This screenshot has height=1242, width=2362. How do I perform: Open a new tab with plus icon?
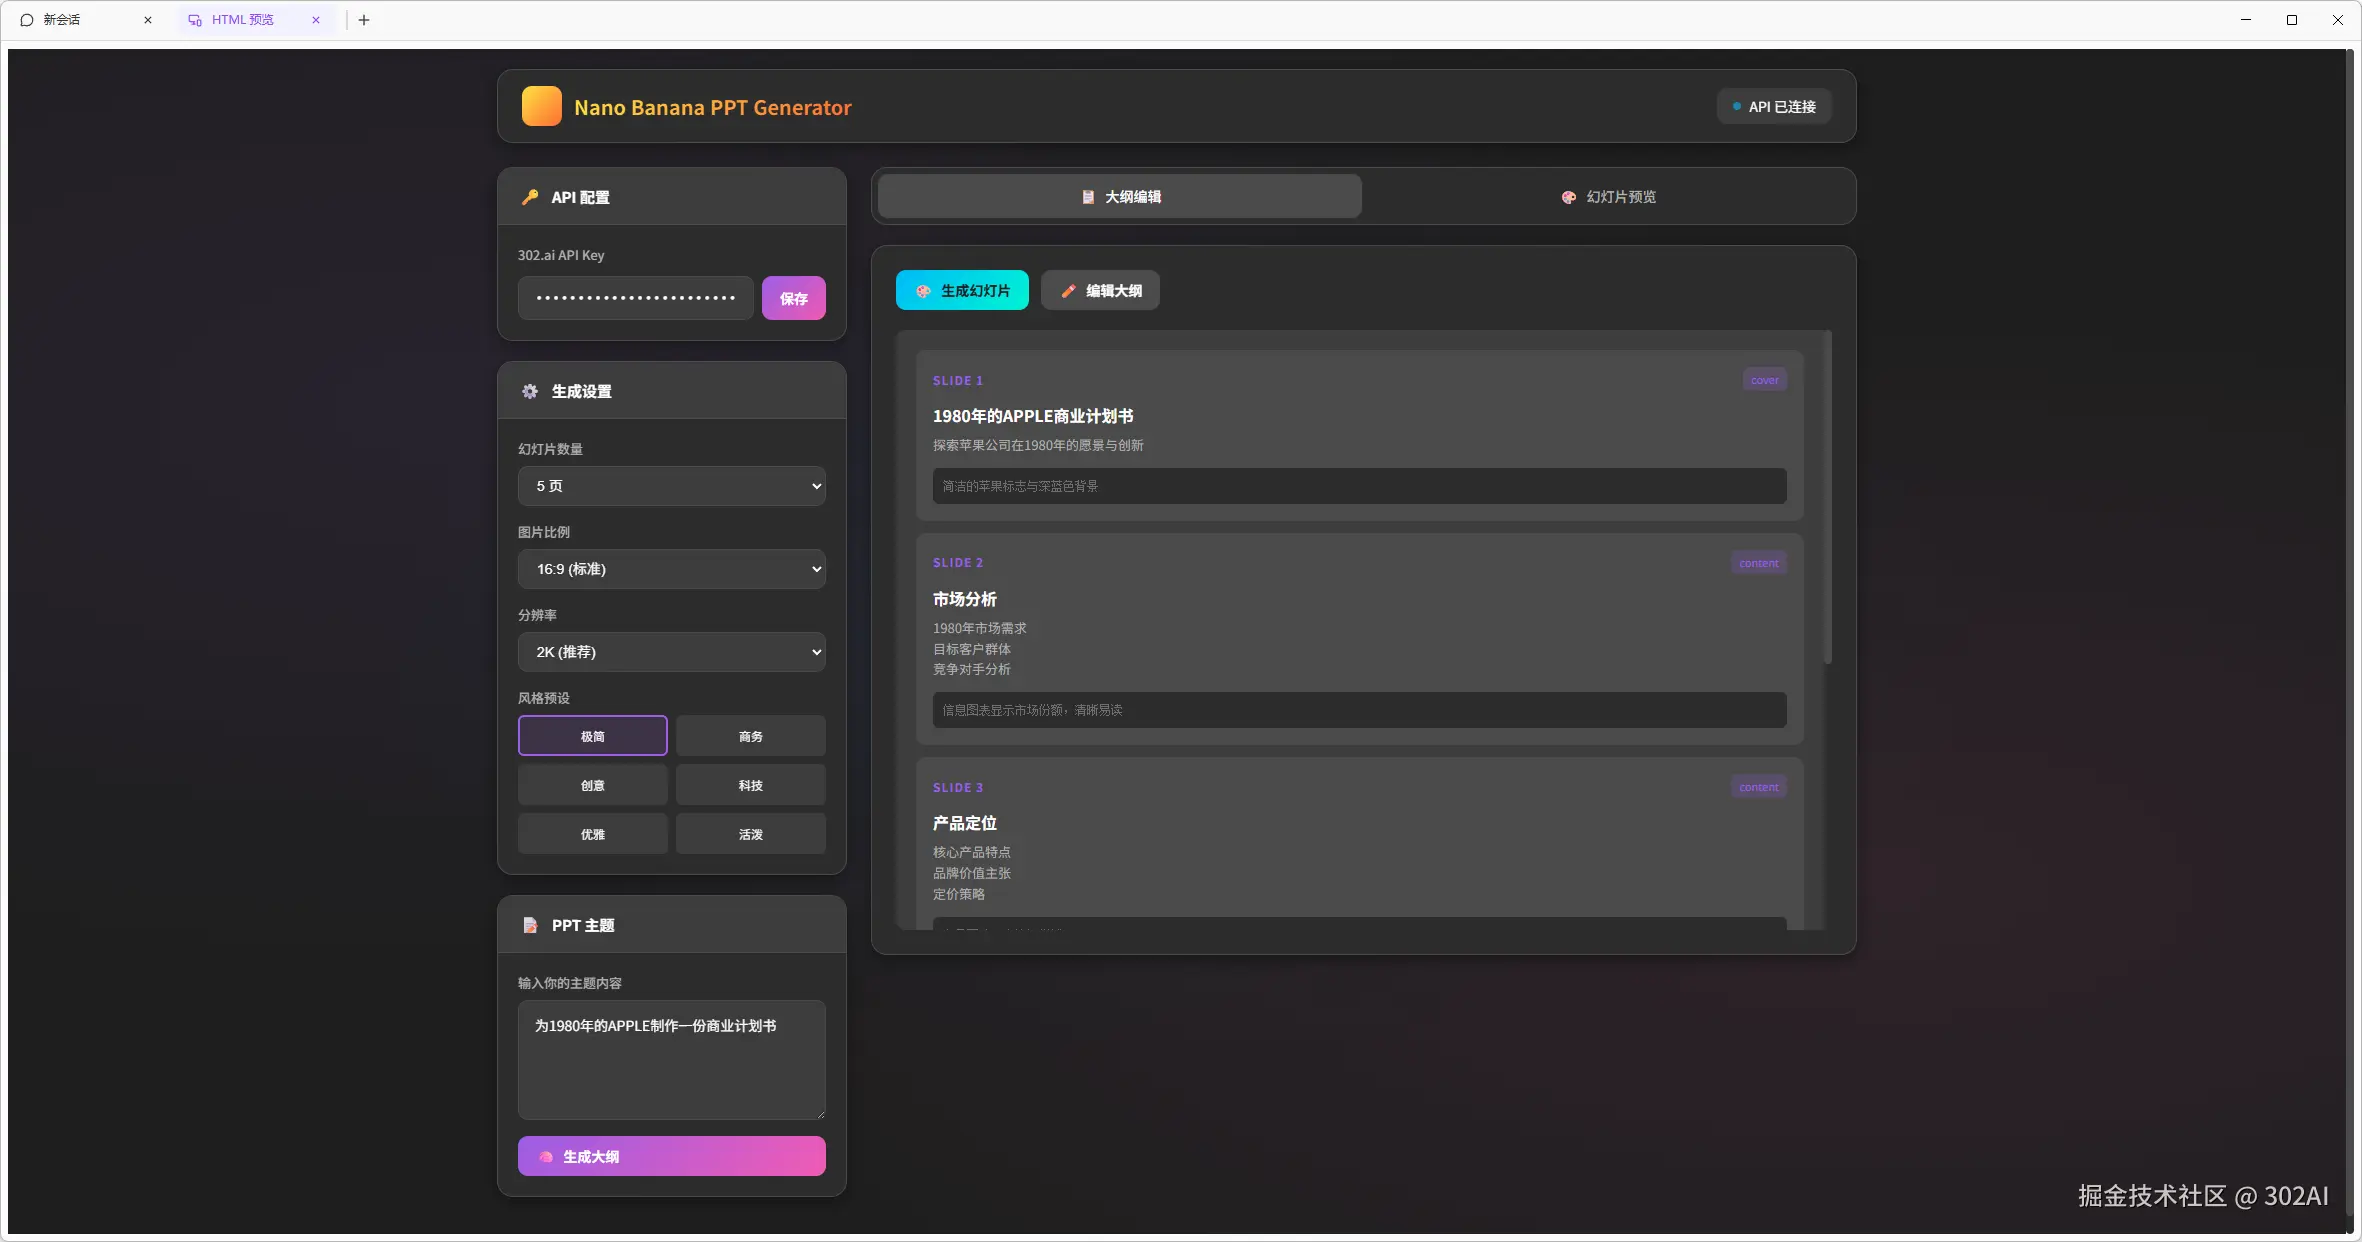(364, 20)
